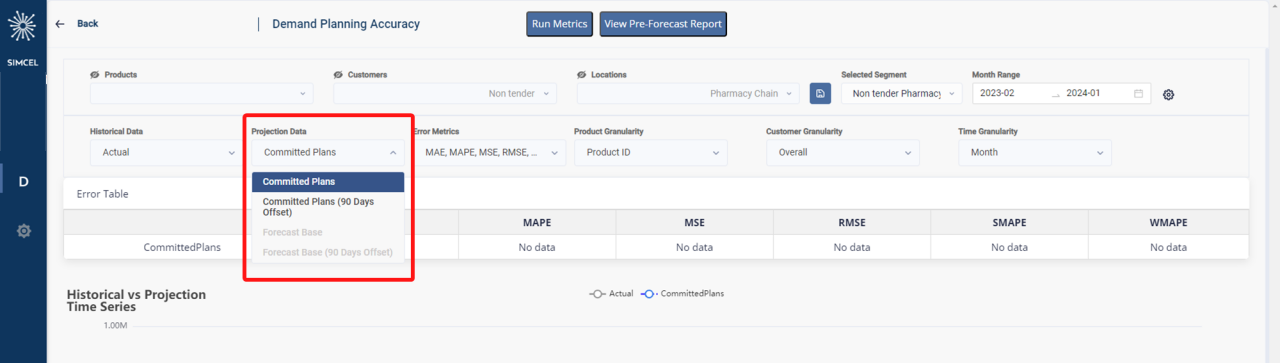Click View Pre-Forecast Report button

point(663,24)
